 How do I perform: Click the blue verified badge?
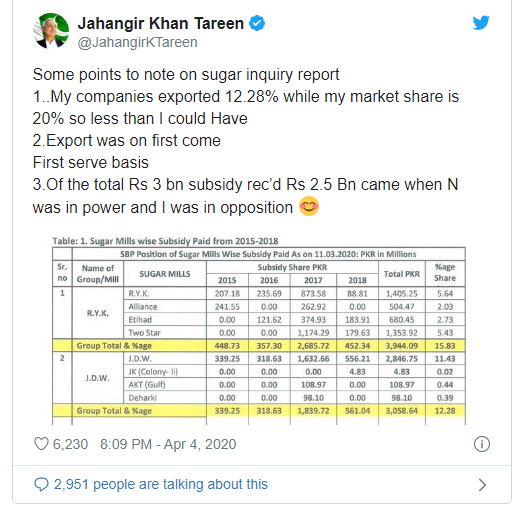pos(257,23)
